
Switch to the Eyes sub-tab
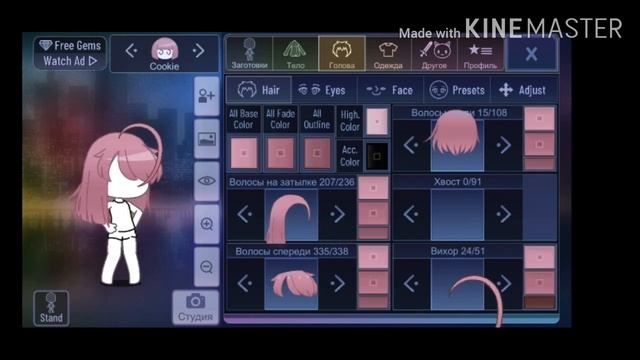point(324,90)
